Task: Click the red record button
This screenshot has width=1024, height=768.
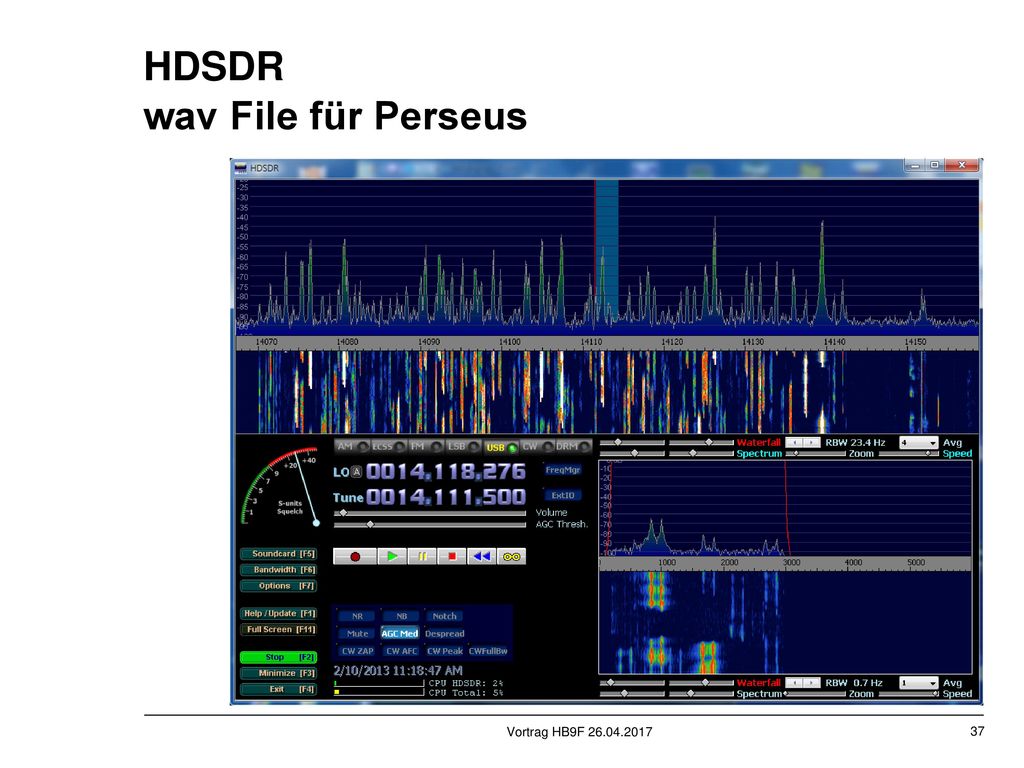Action: click(355, 556)
